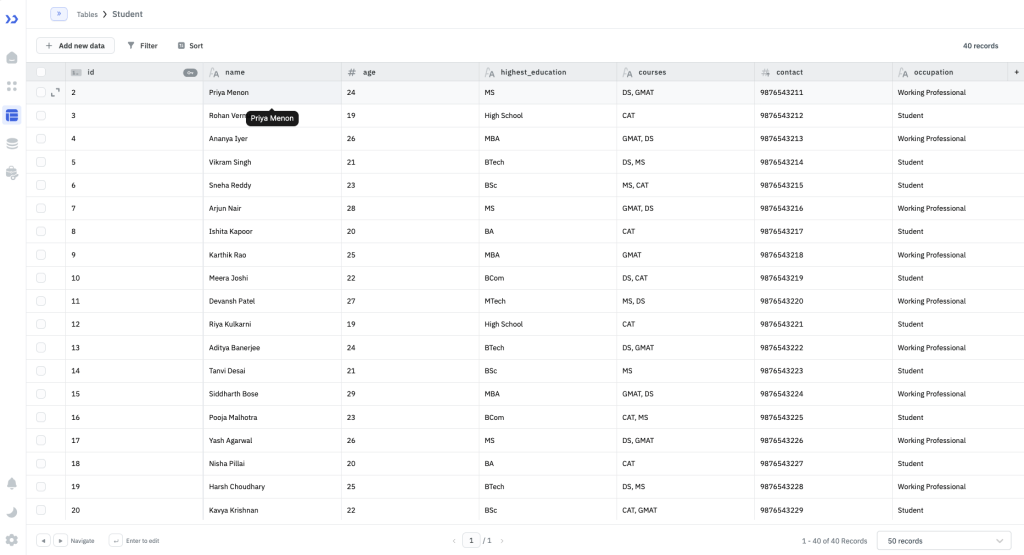
Task: Click the plus icon to add a column
Action: pyautogui.click(x=1016, y=72)
